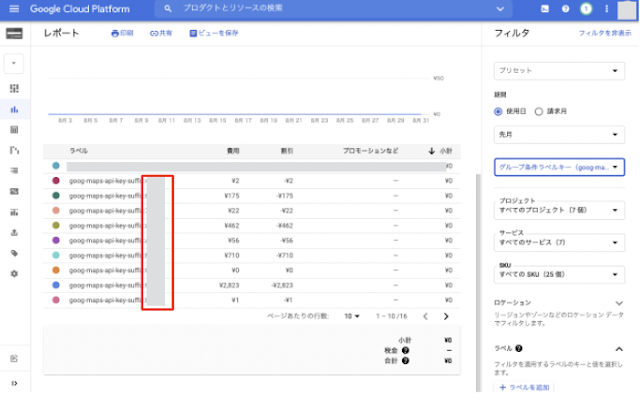The height and width of the screenshot is (410, 640).
Task: Select the Reports bar chart sidebar icon
Action: [14, 109]
